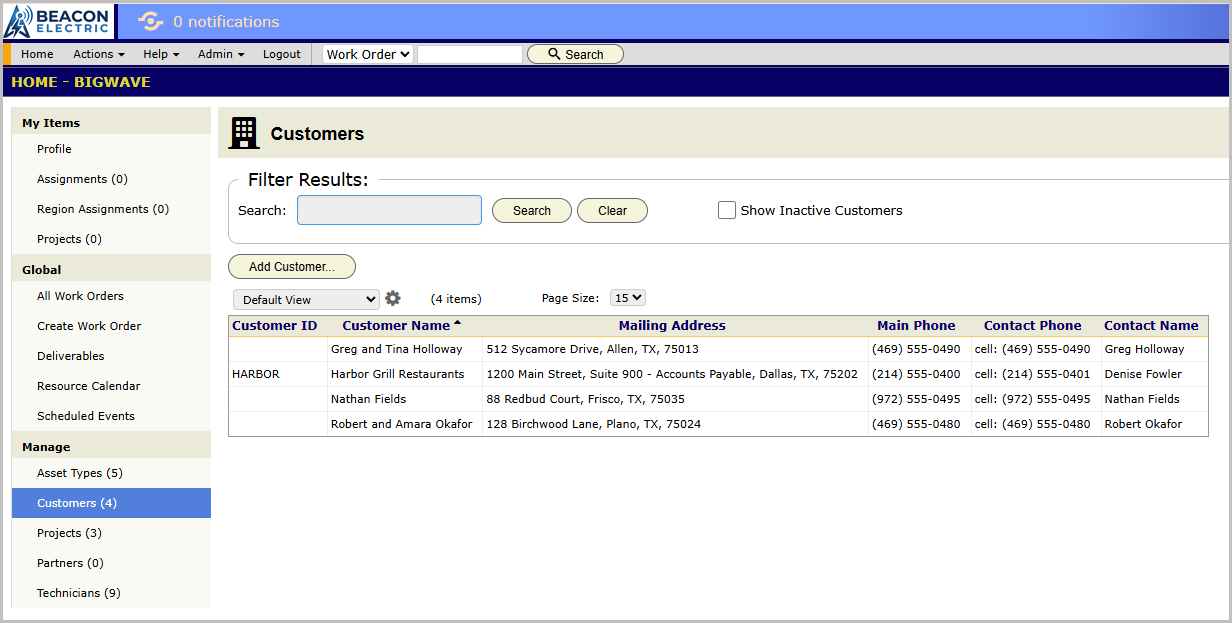Expand the Admin menu
The width and height of the screenshot is (1232, 623).
click(x=221, y=54)
